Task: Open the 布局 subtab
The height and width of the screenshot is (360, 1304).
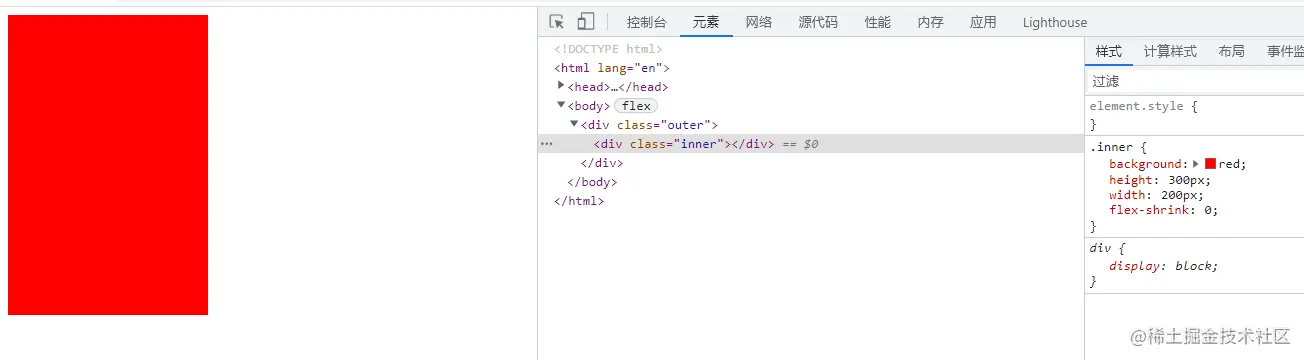Action: (1232, 52)
